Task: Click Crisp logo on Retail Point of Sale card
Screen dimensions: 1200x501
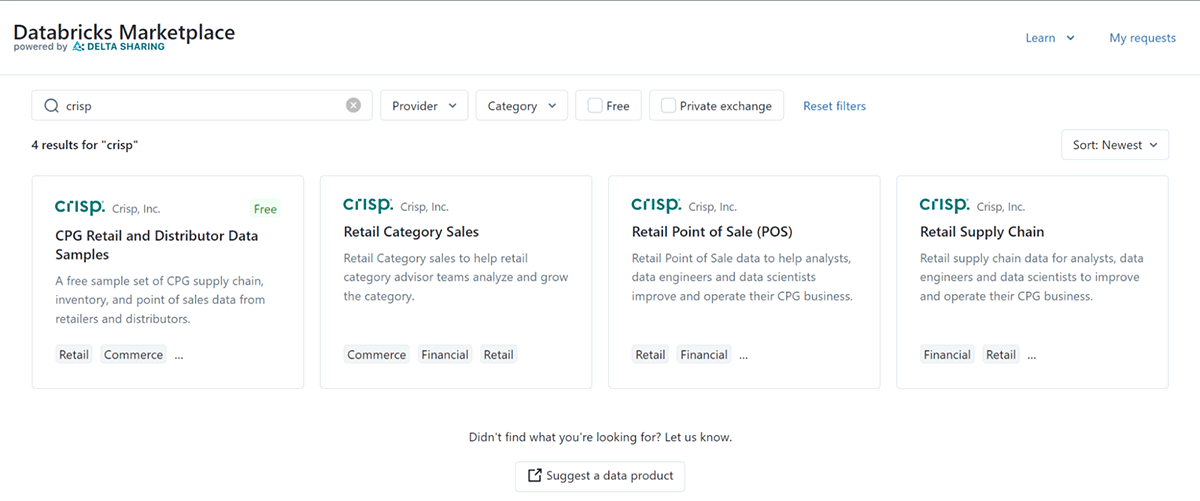Action: [x=656, y=205]
